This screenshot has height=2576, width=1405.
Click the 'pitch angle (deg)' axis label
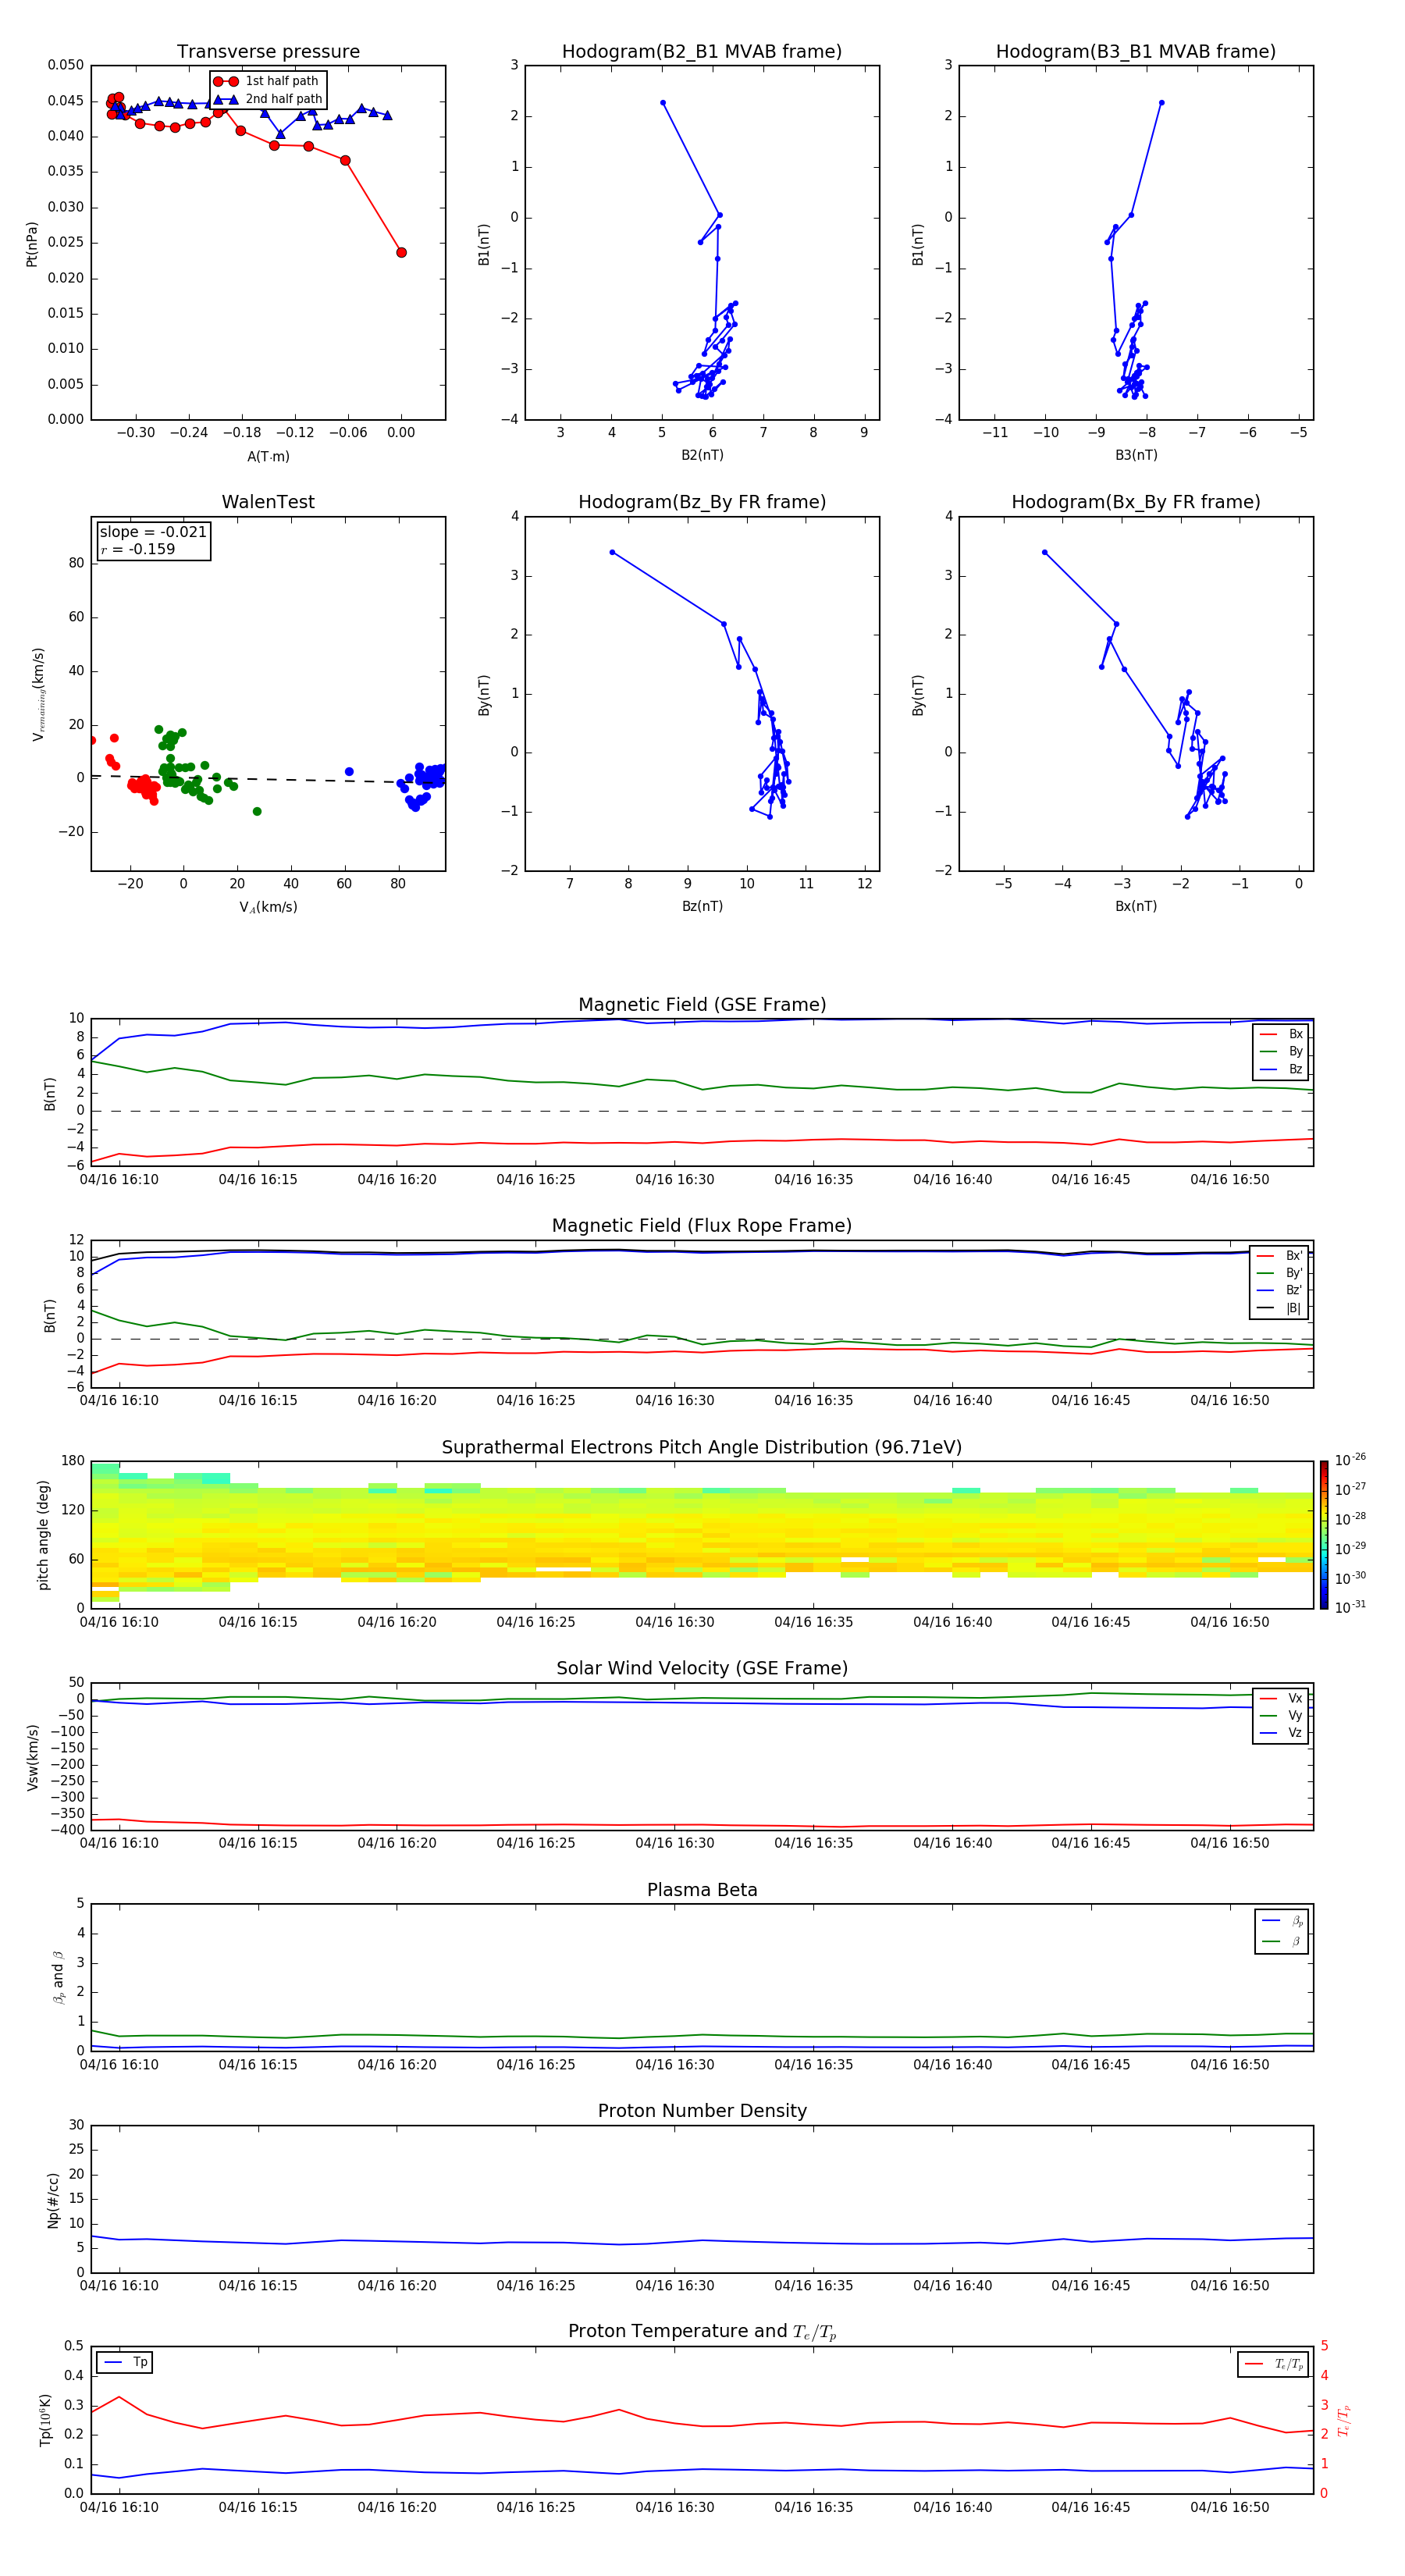coord(43,1535)
